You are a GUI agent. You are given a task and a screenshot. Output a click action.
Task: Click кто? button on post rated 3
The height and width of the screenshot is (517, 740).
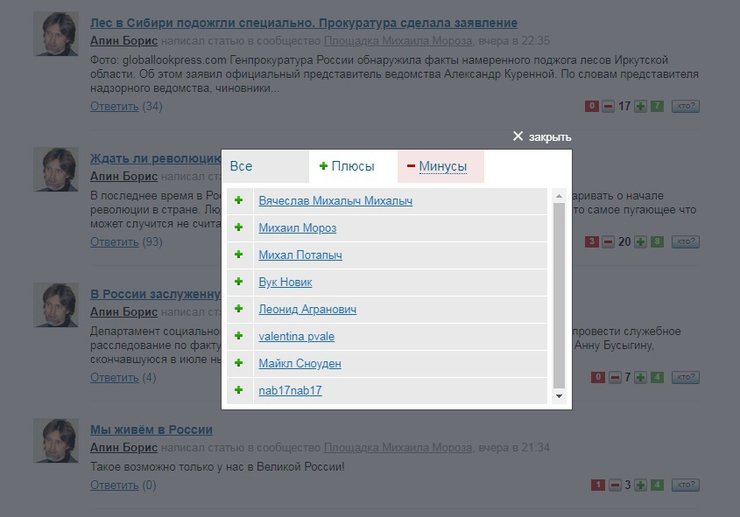coord(686,485)
